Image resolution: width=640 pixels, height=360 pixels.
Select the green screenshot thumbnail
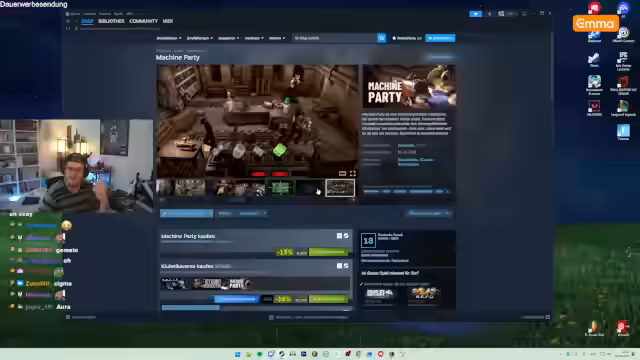pos(281,188)
